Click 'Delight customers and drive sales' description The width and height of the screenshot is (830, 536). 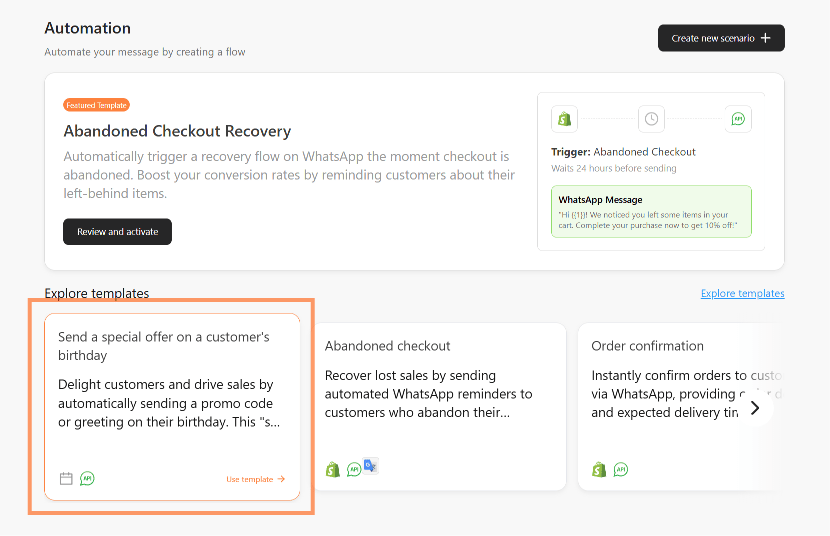pyautogui.click(x=169, y=403)
